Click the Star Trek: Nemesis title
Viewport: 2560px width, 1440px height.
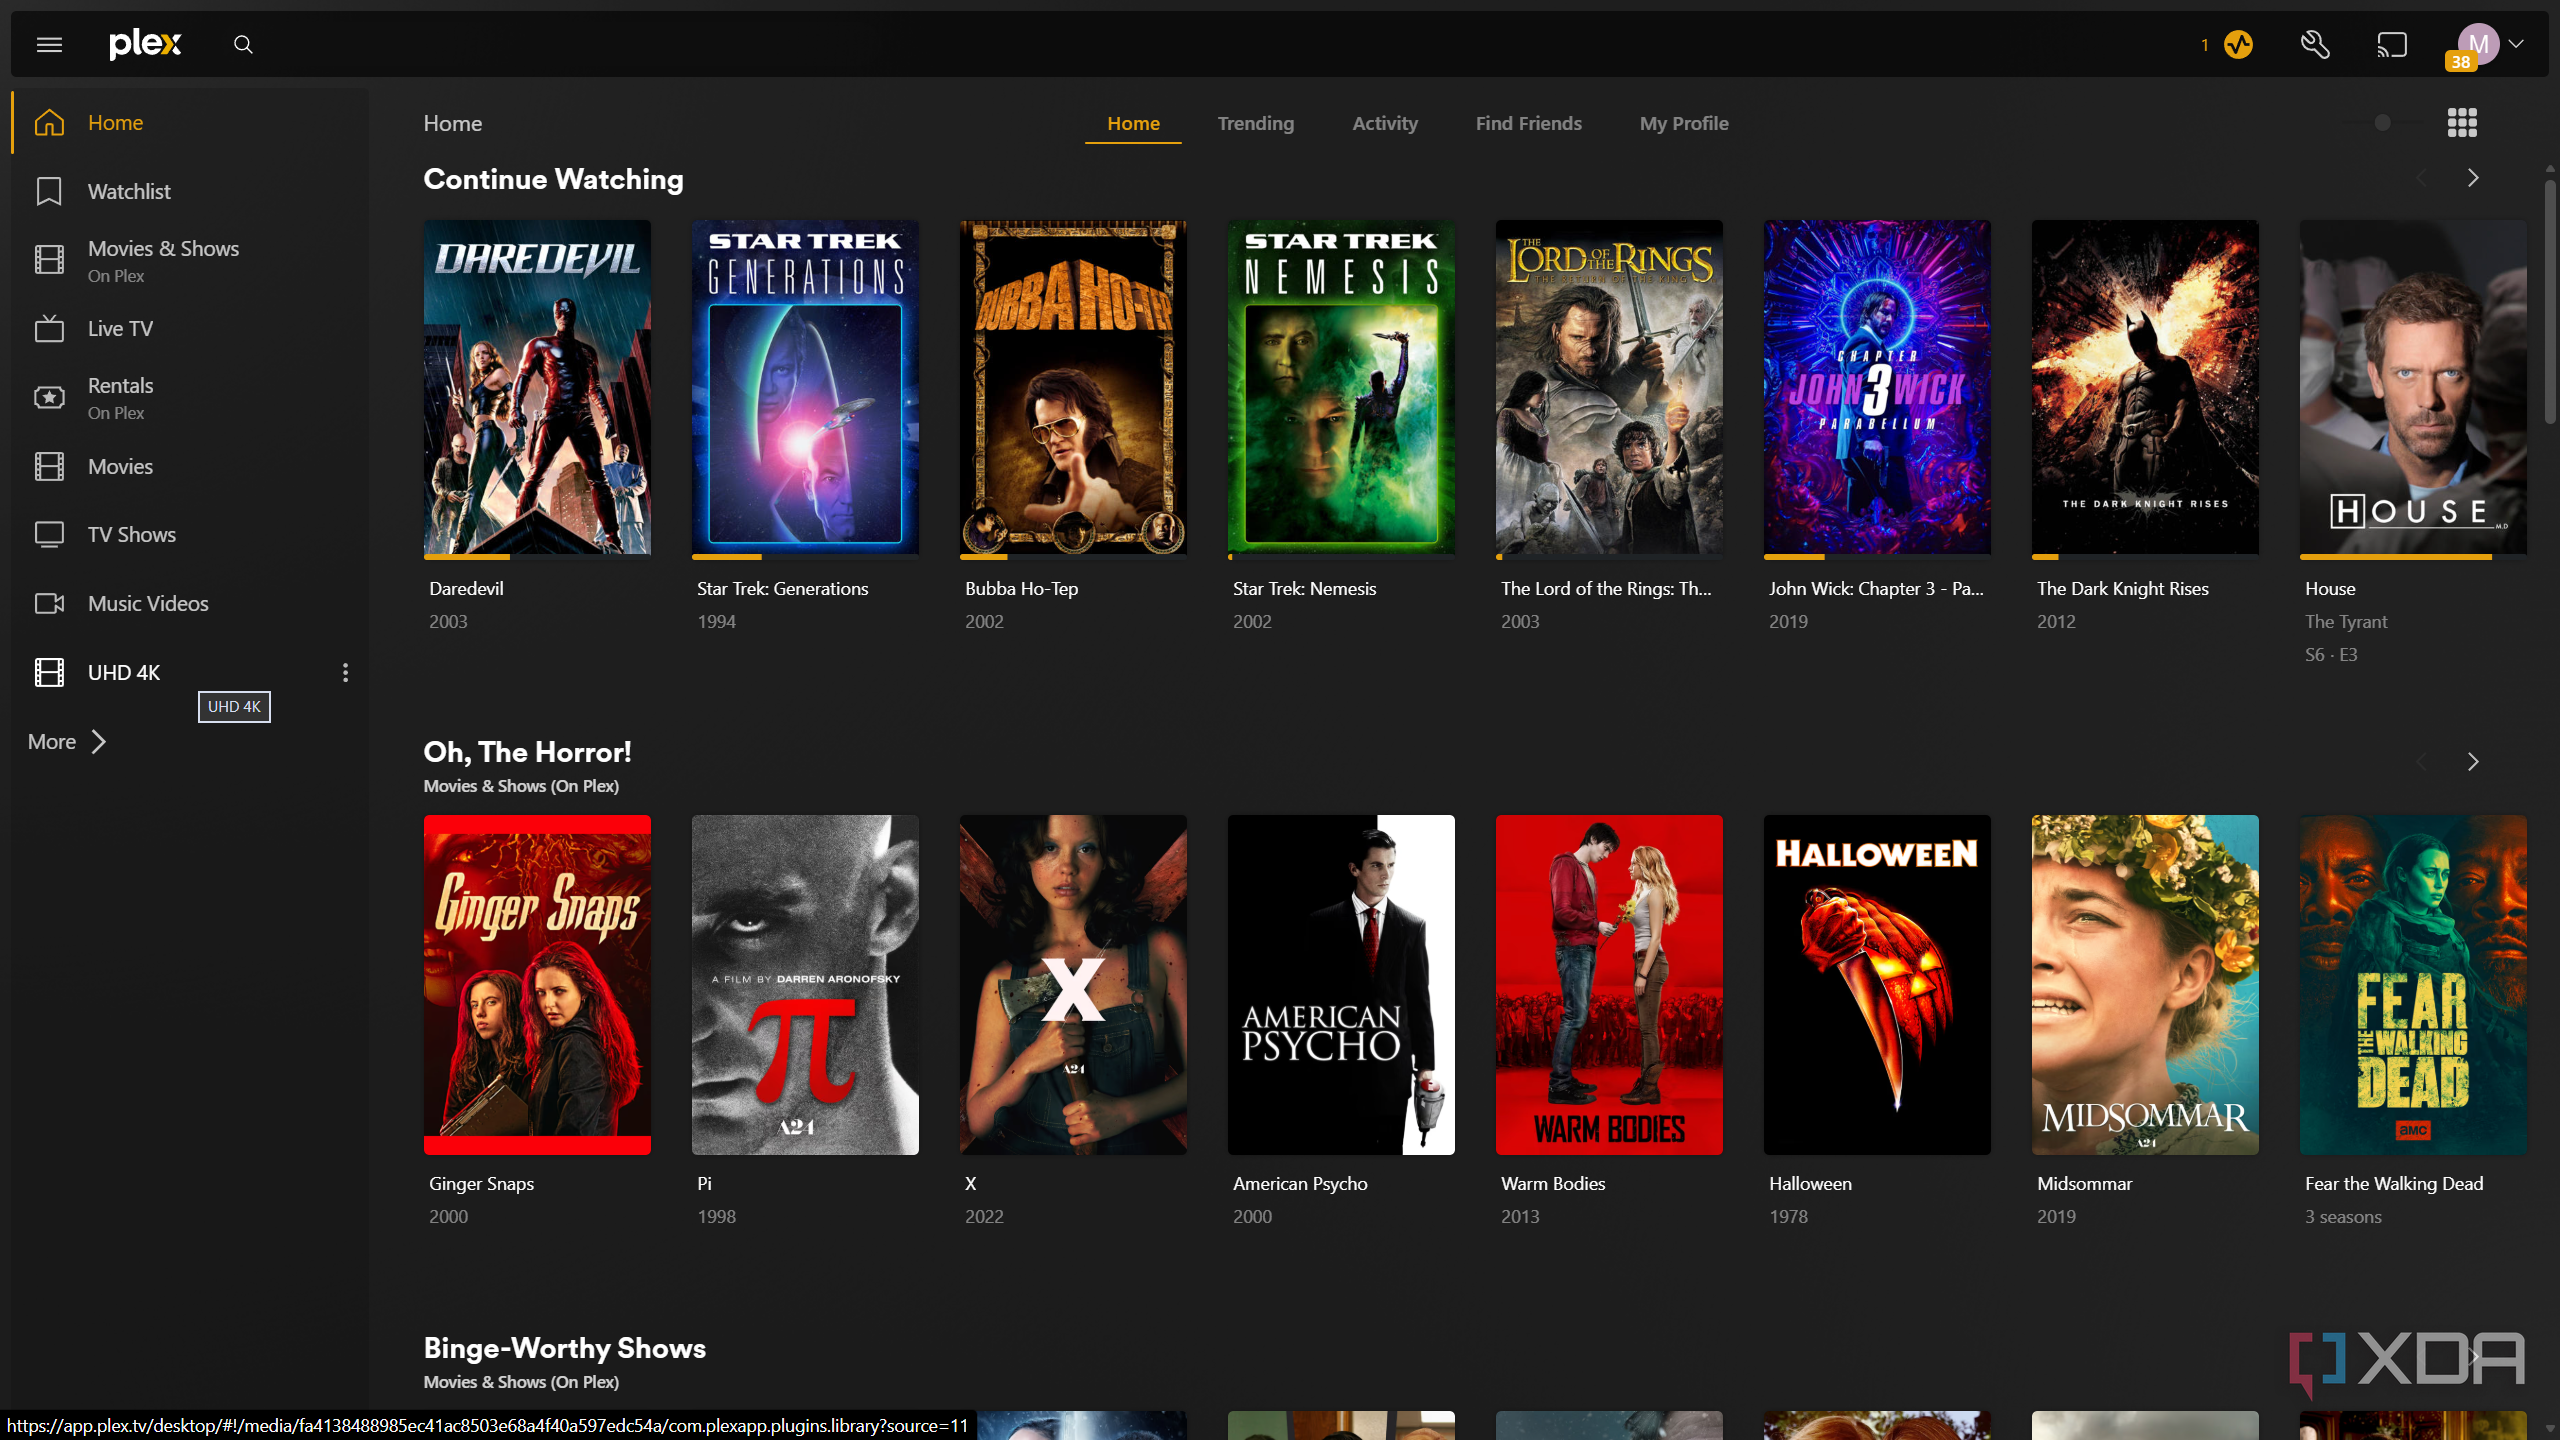pyautogui.click(x=1304, y=589)
